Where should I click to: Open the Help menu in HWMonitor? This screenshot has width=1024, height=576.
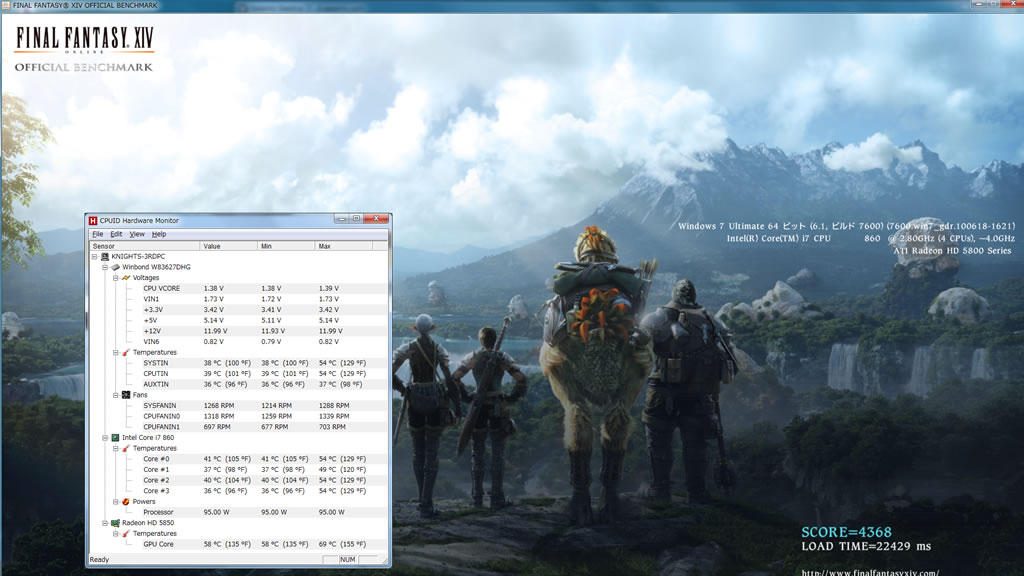159,234
